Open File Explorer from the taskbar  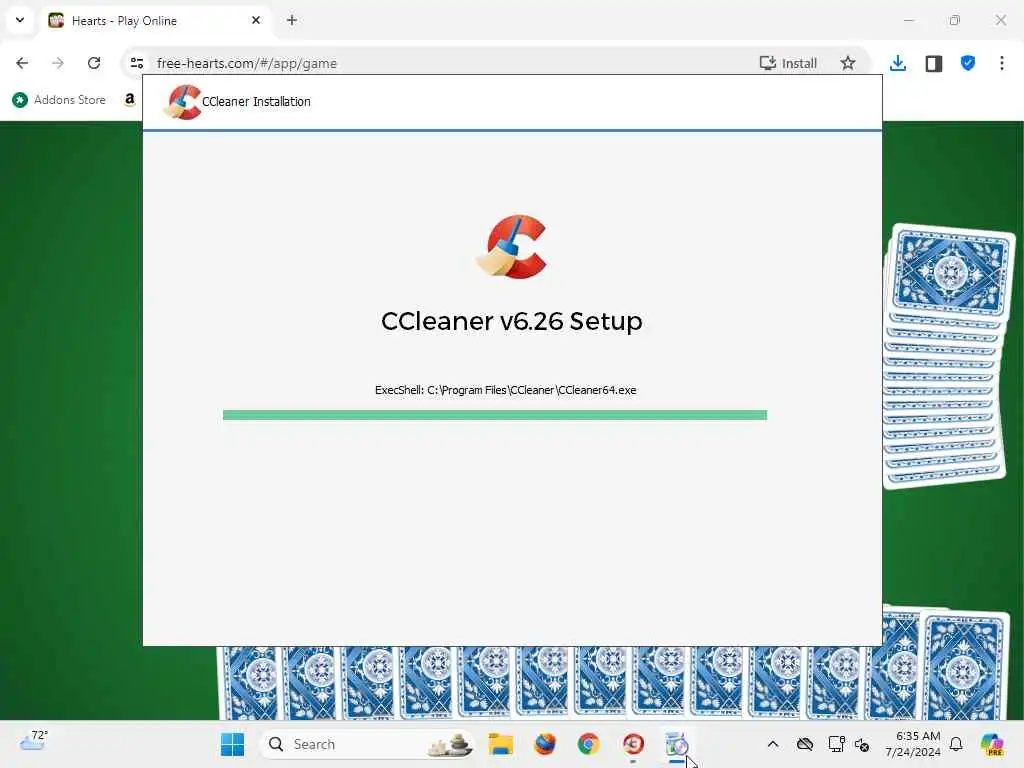(x=501, y=744)
